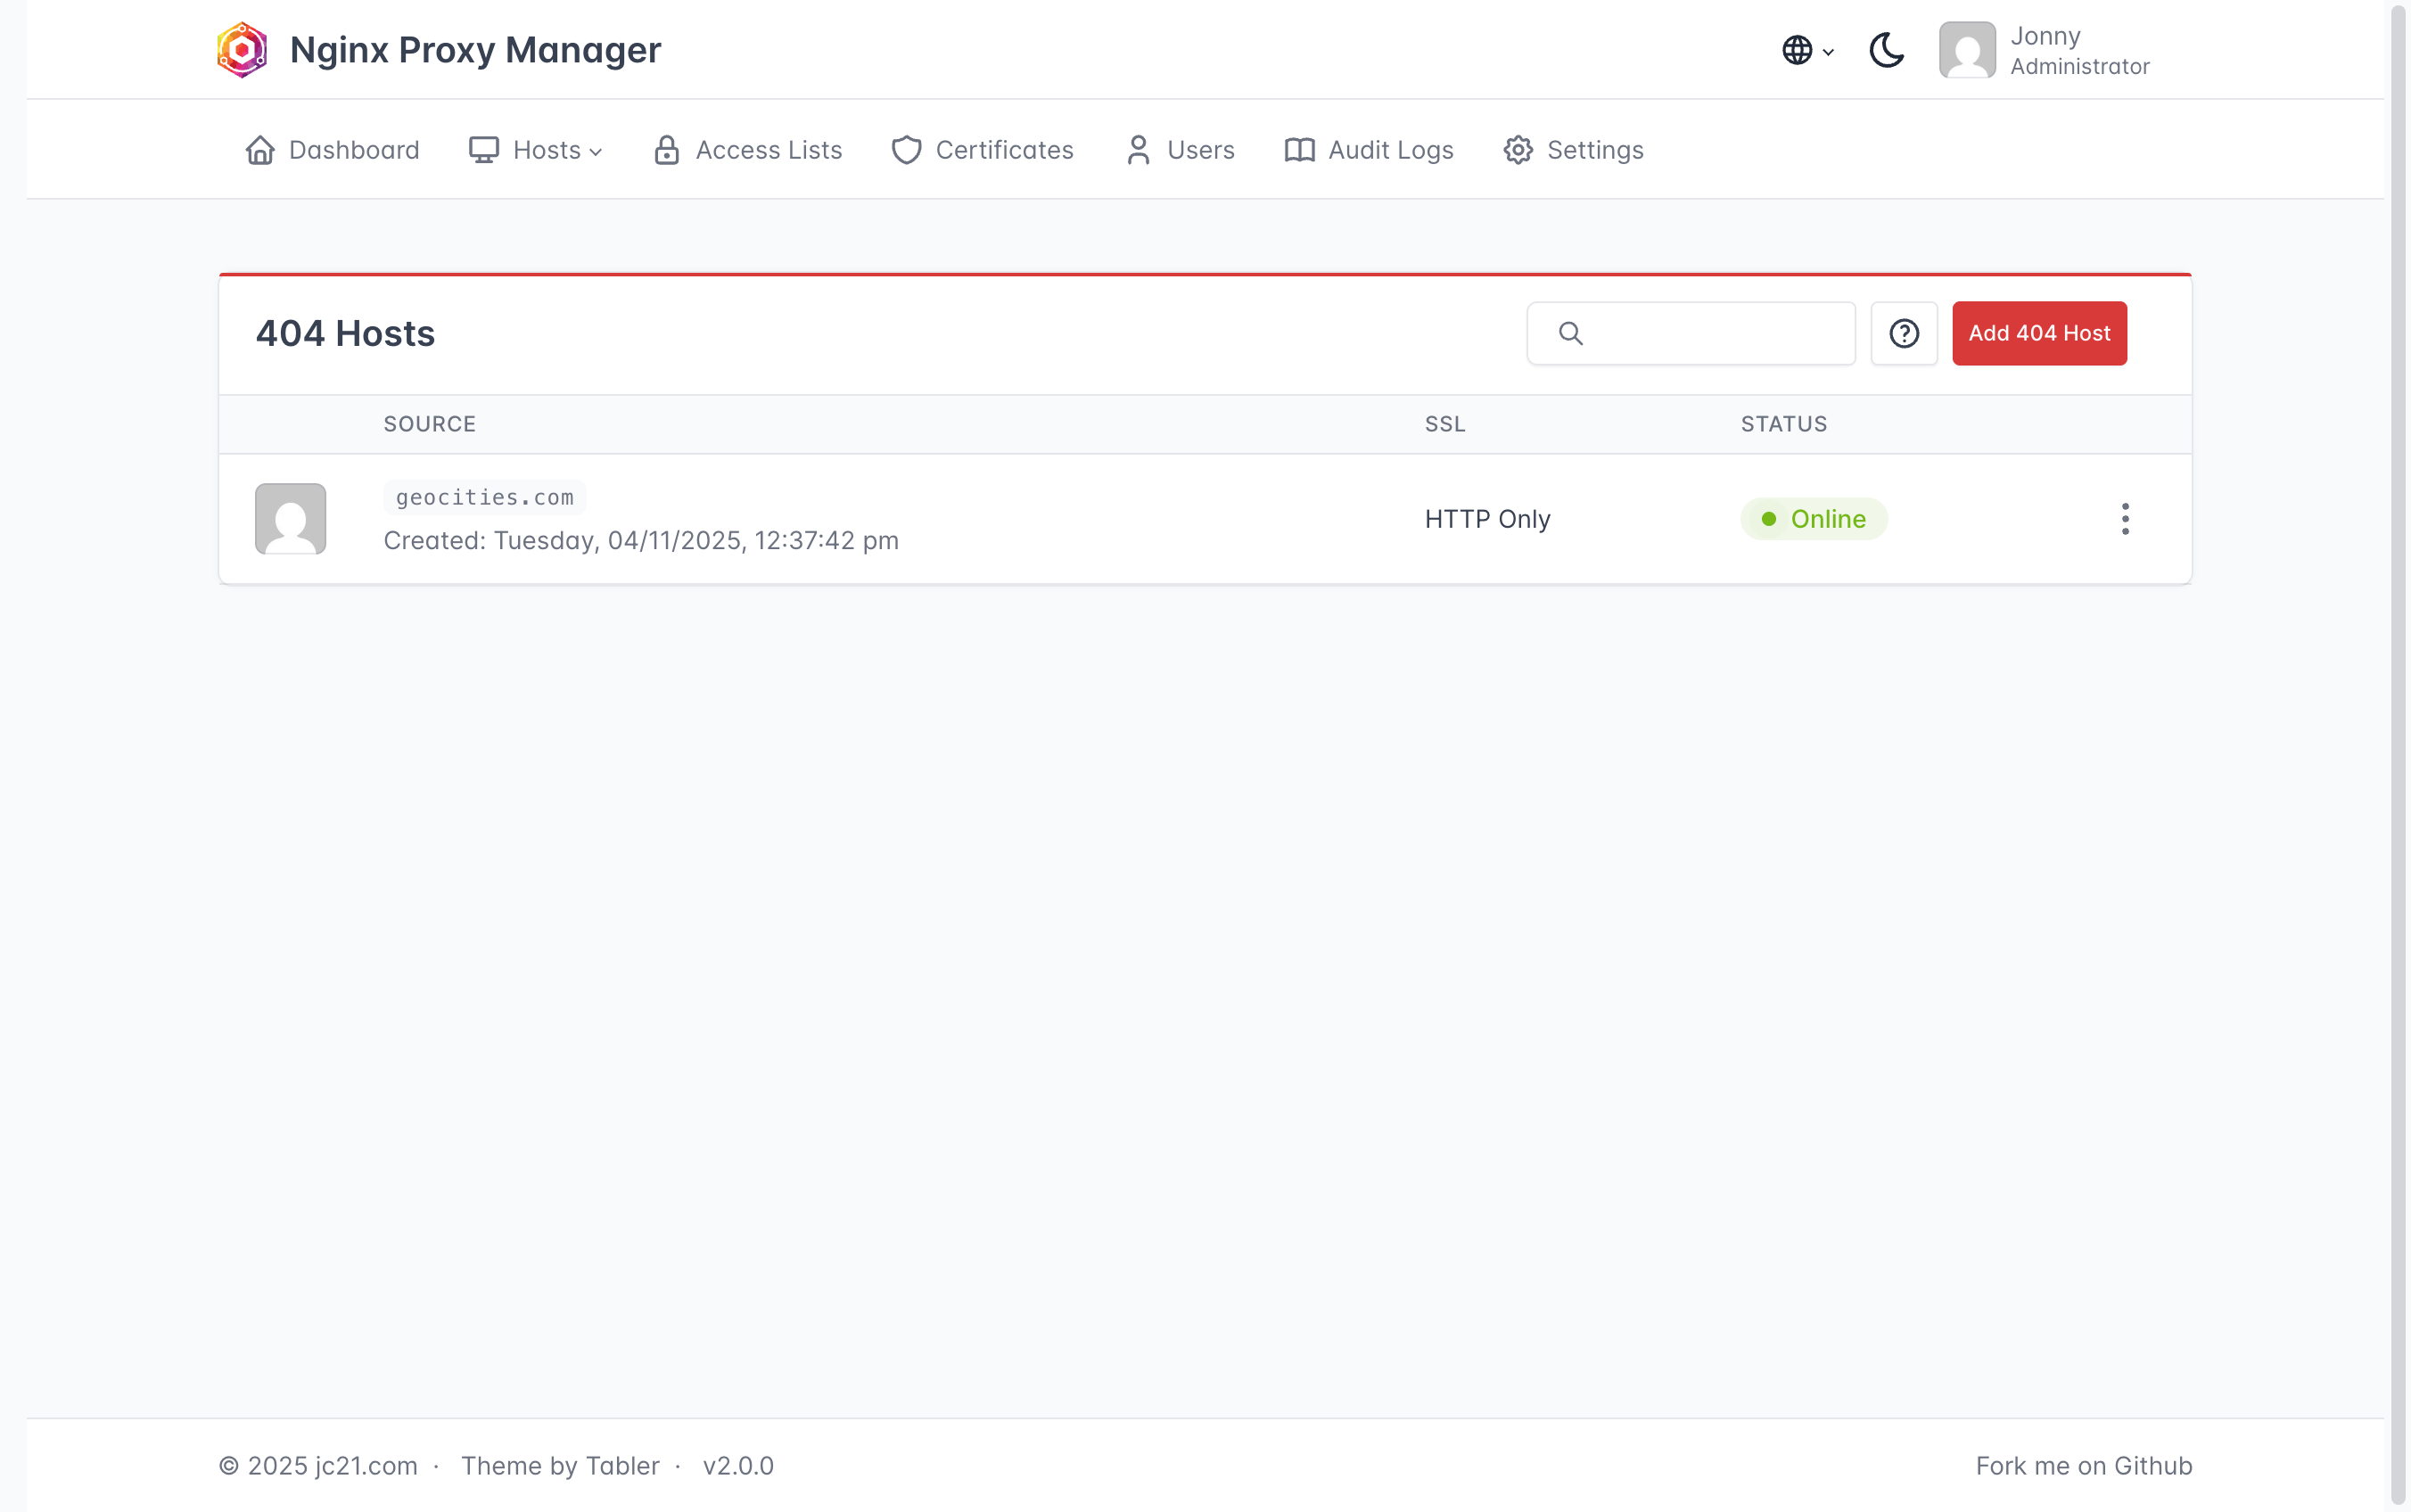Click the Theme by Tabler link
Screen dimensions: 2411x1512
[560, 1466]
